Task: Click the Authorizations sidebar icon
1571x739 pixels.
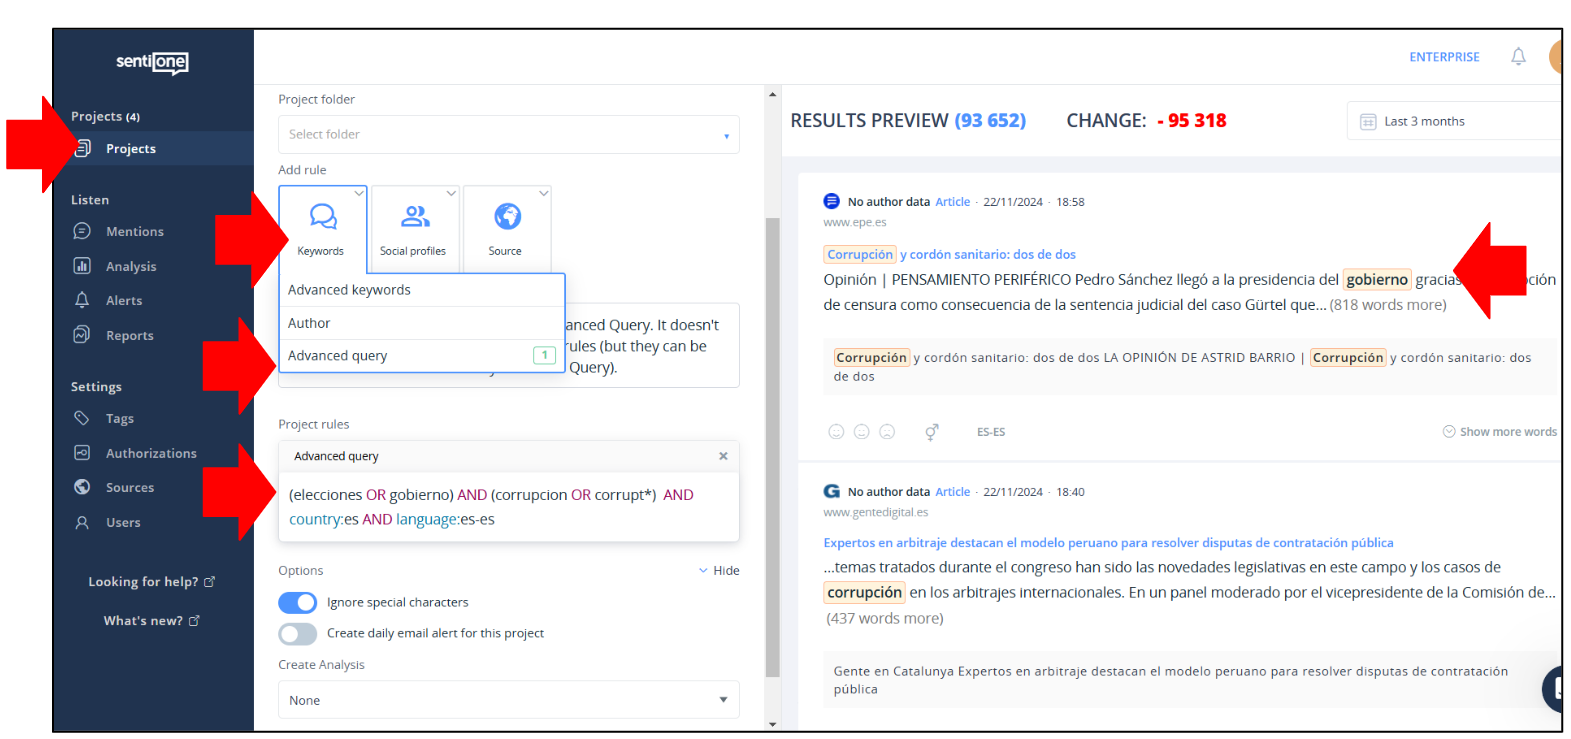Action: (x=82, y=453)
